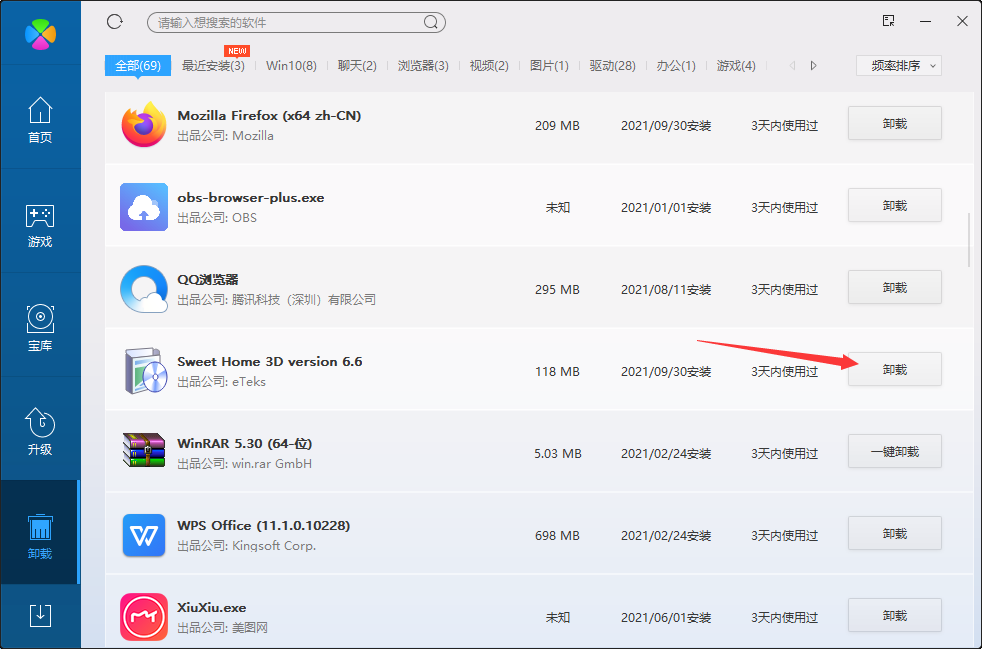Click publisher Kingsoft Corp. text
The height and width of the screenshot is (649, 982).
274,546
